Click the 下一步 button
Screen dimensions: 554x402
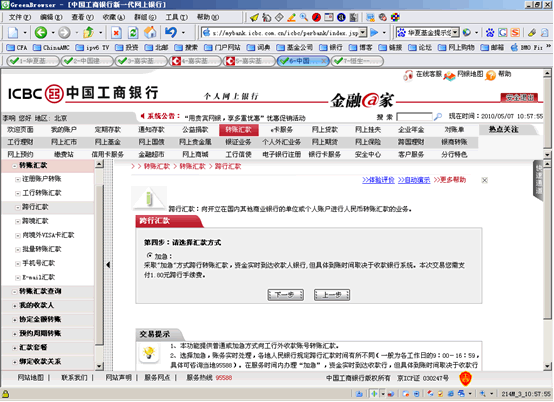click(285, 295)
